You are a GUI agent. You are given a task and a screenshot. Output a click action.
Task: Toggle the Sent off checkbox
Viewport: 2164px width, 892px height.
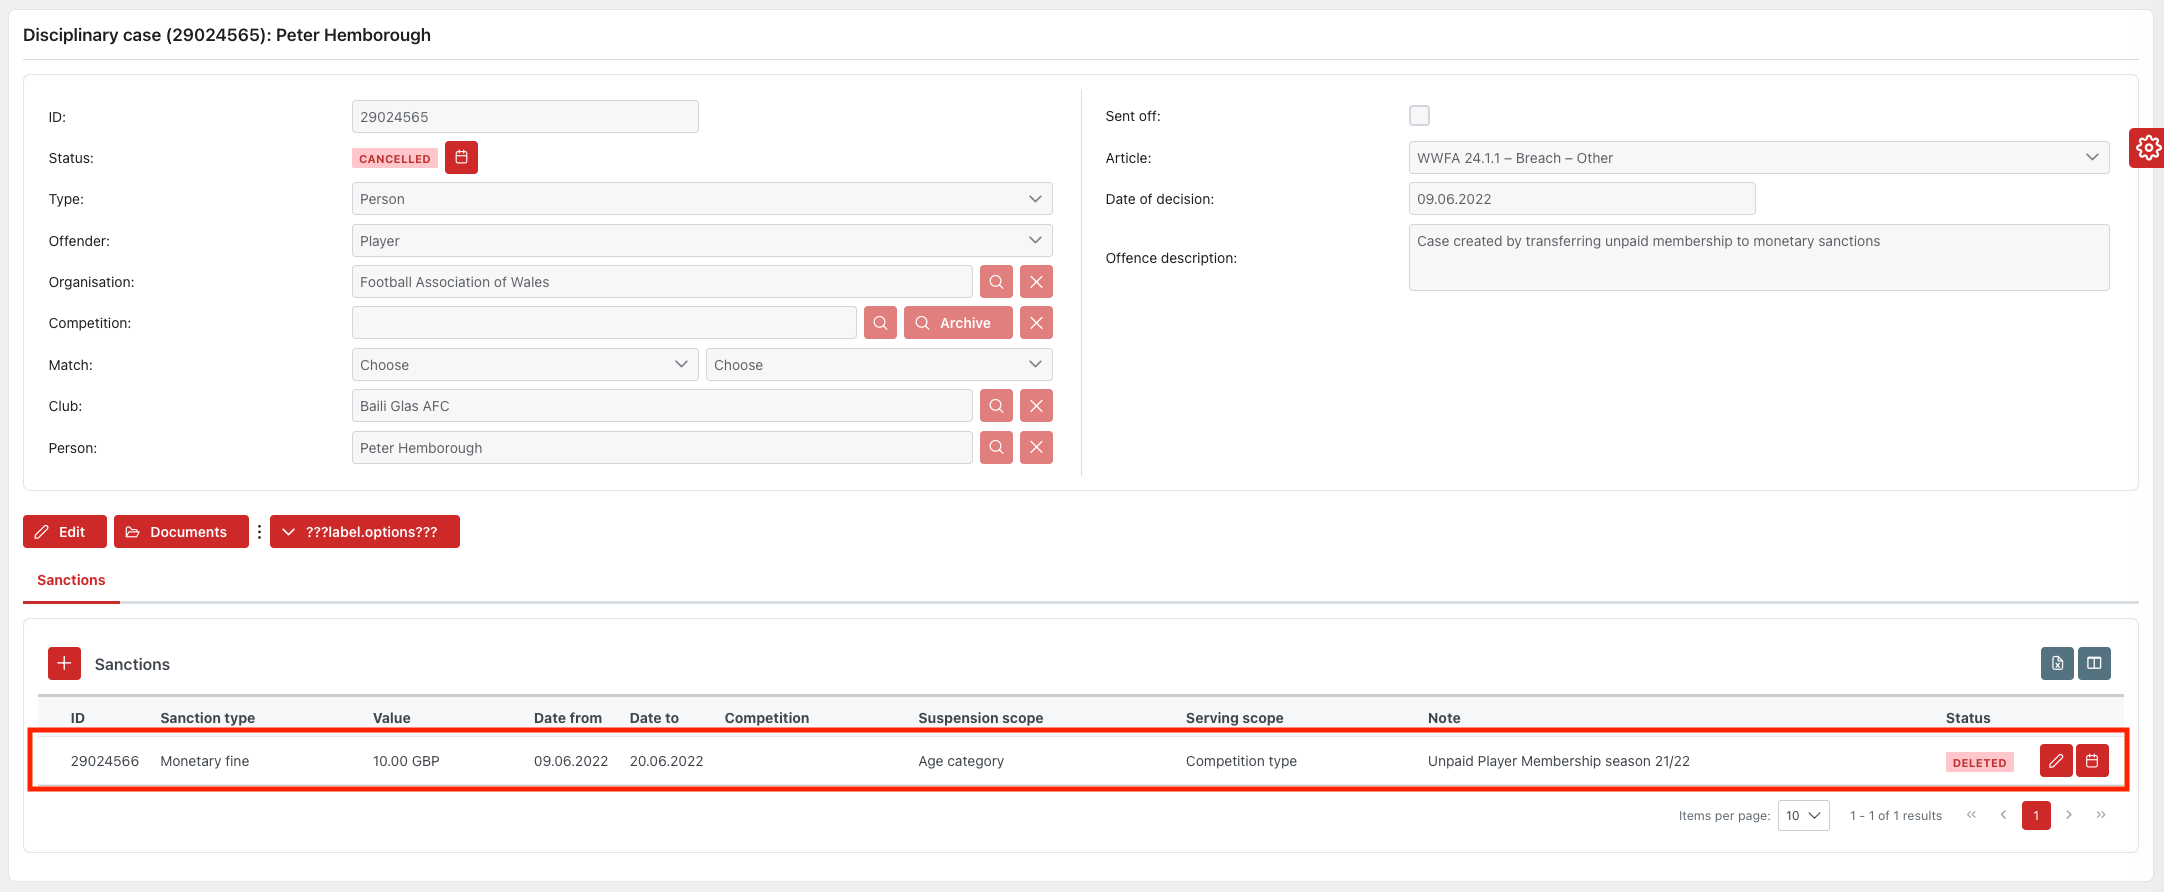click(1419, 116)
